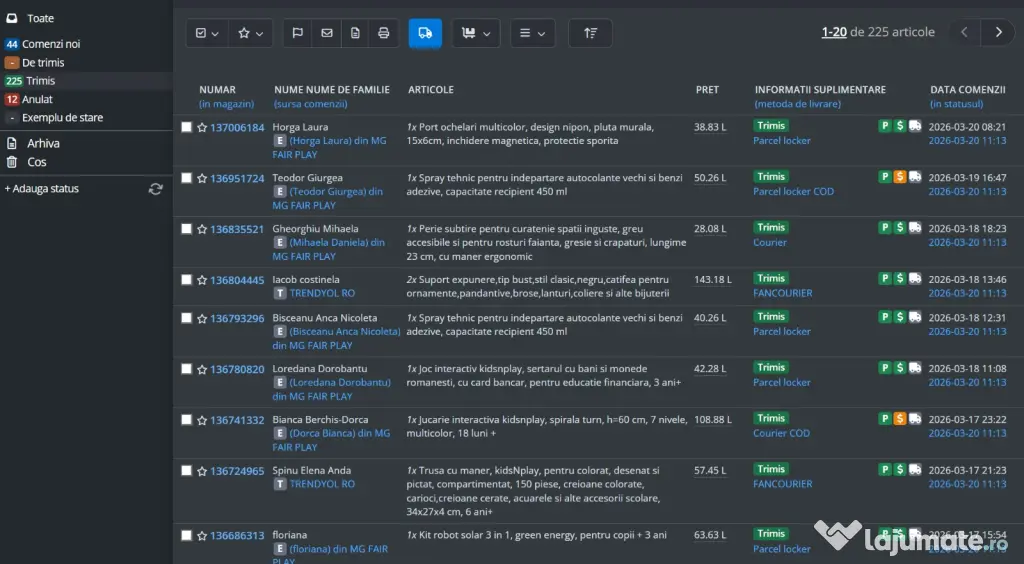Select checkbox for order 136724965
Screen dimensions: 1024x564
point(186,470)
